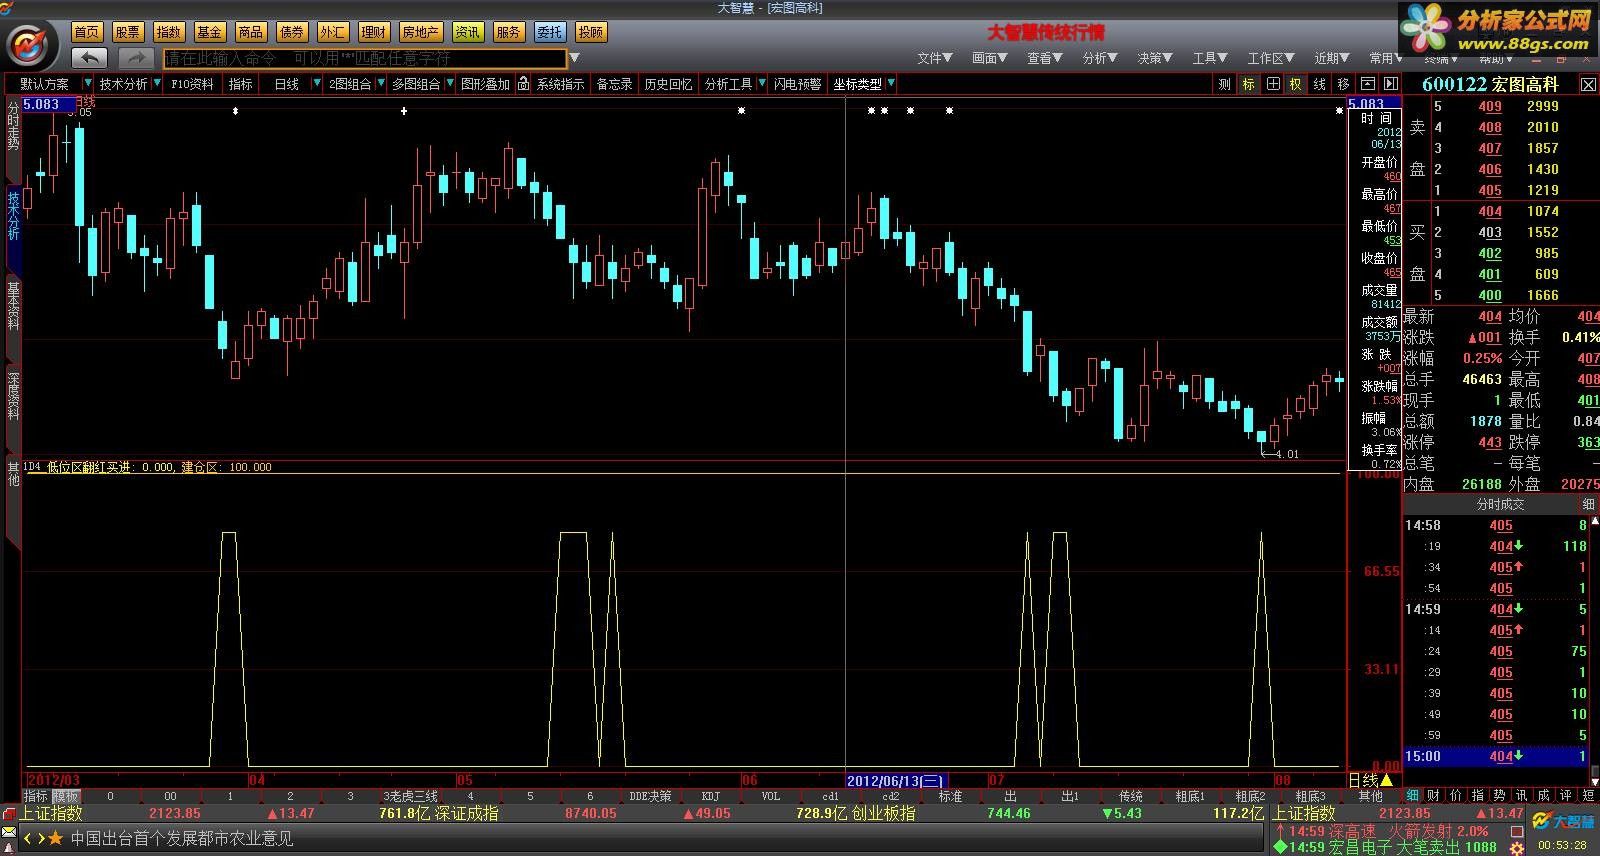Image resolution: width=1600 pixels, height=856 pixels.
Task: Click the 大智慧 status bar logo
Action: pyautogui.click(x=1564, y=822)
